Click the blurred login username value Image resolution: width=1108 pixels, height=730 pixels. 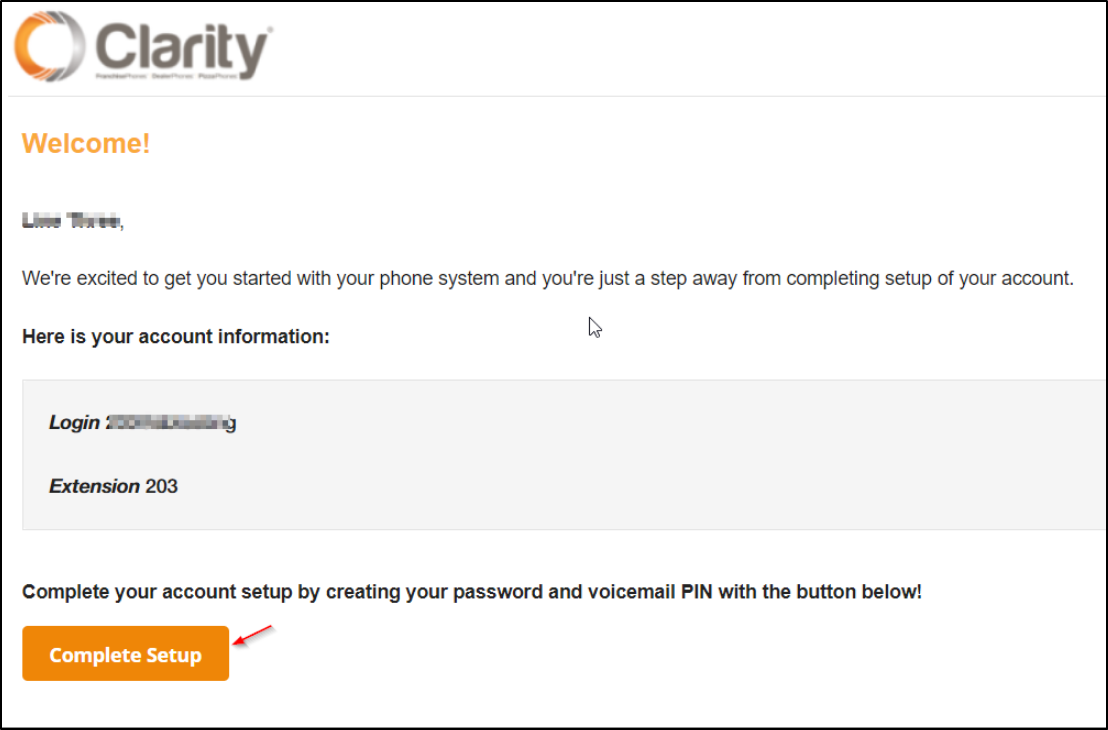[171, 423]
